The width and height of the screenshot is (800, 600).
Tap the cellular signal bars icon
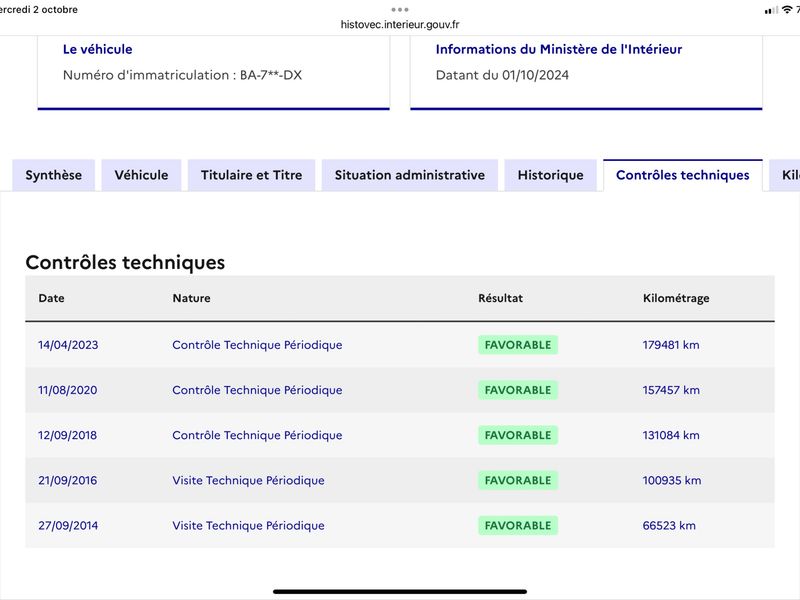pyautogui.click(x=771, y=10)
